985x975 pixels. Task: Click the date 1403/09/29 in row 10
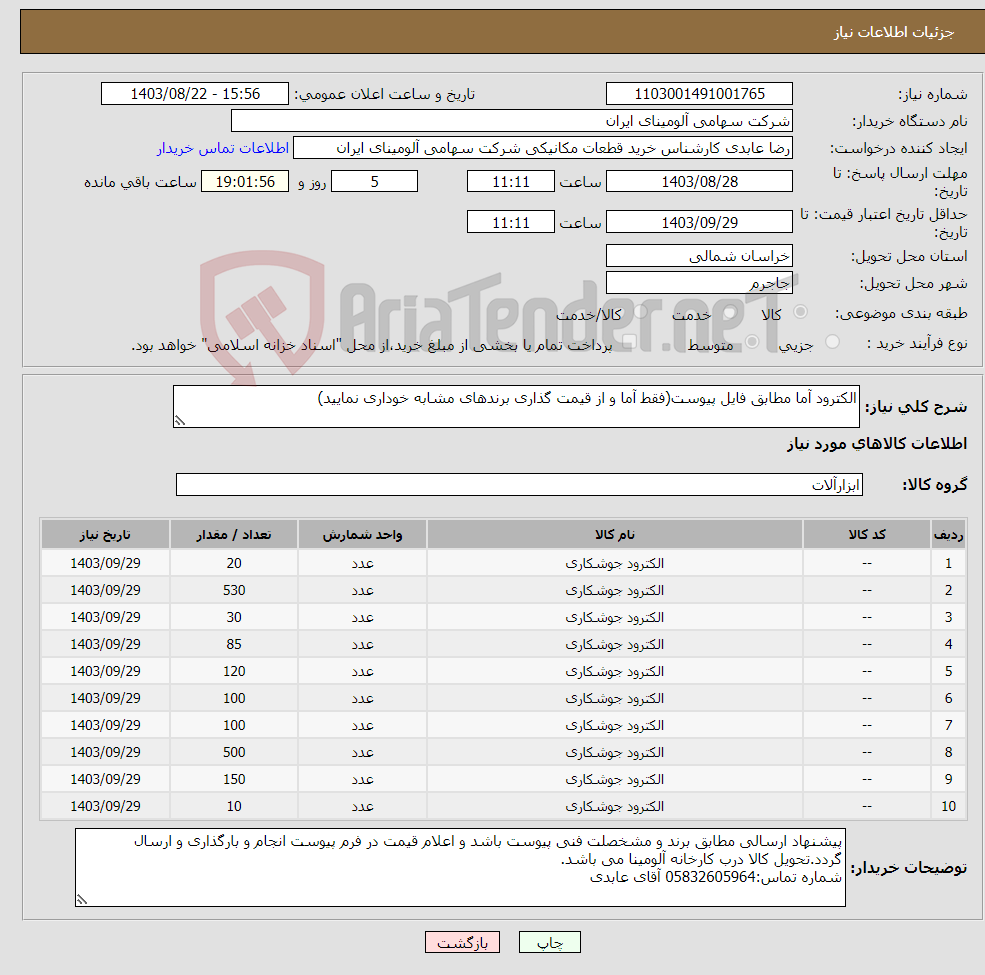tap(106, 806)
